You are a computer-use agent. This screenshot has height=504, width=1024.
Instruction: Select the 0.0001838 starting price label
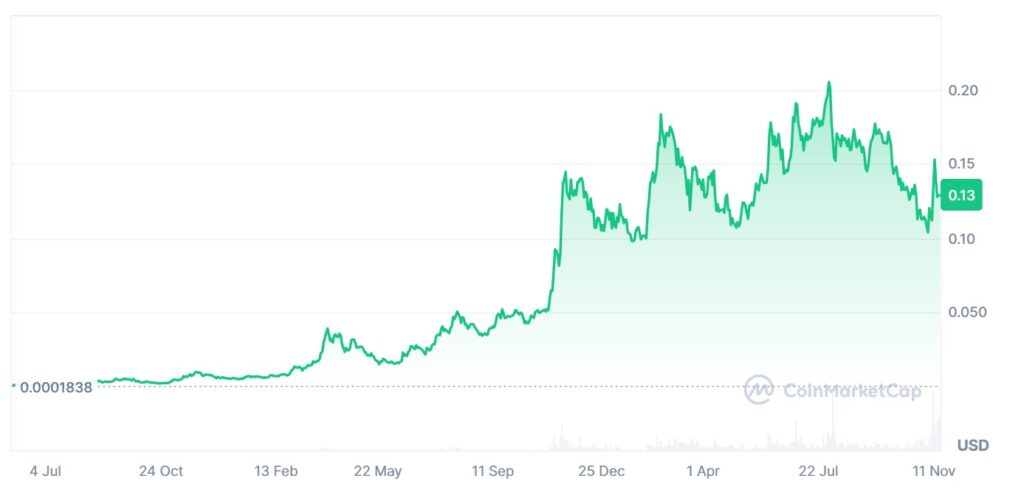click(x=56, y=387)
